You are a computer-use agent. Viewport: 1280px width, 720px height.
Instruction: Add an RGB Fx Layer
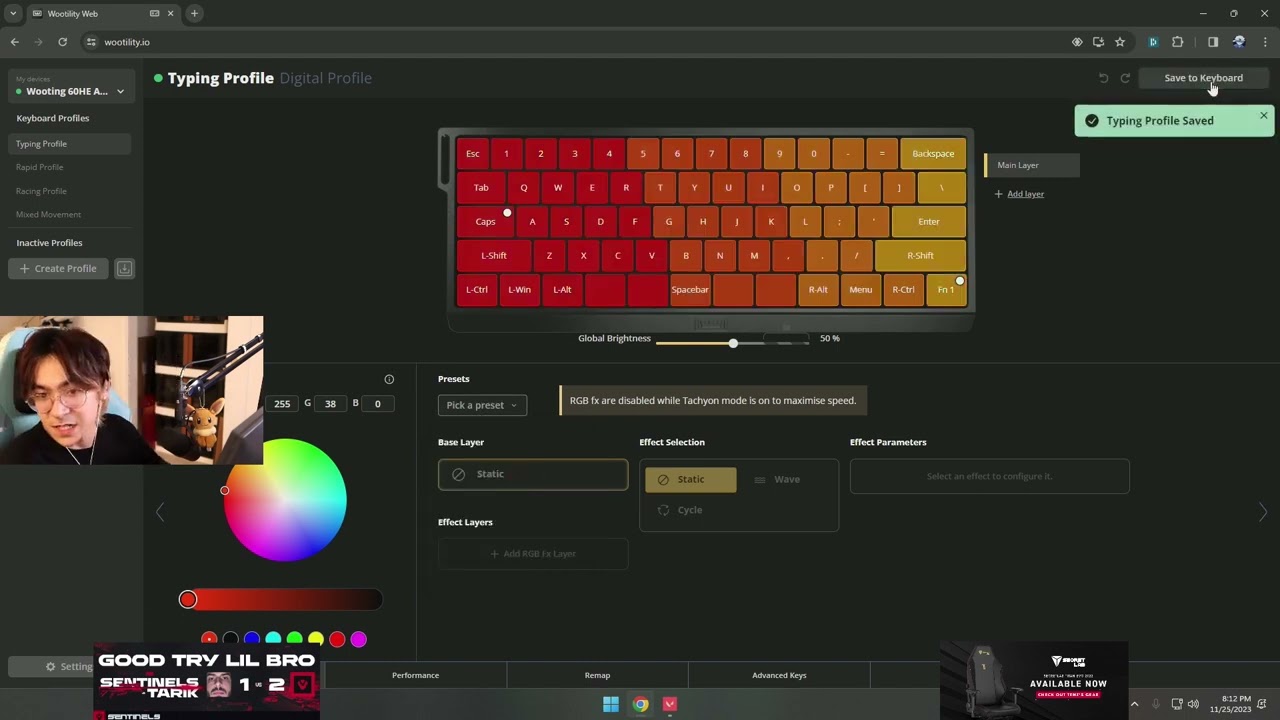(x=533, y=554)
